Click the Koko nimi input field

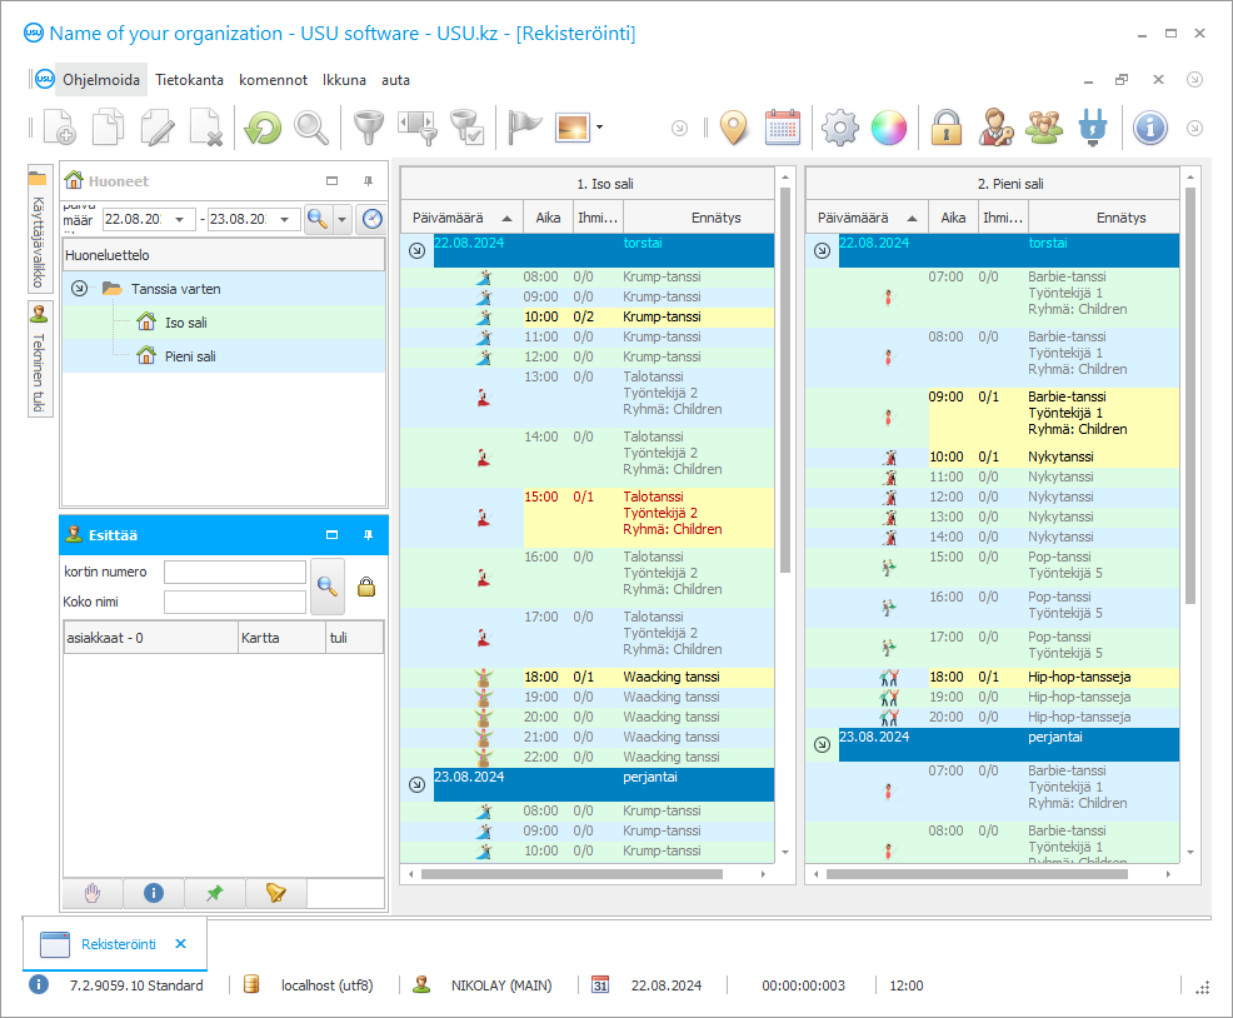coord(235,602)
